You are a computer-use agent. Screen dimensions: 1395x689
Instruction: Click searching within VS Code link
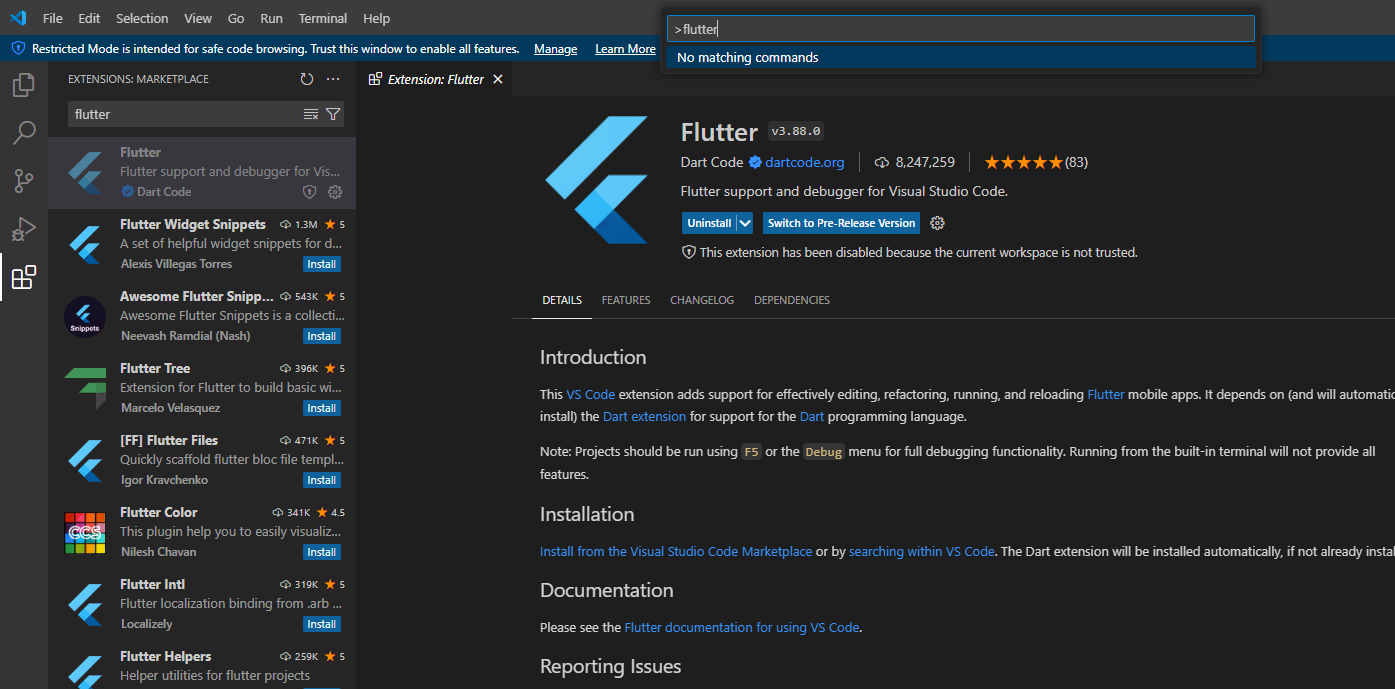coord(922,551)
